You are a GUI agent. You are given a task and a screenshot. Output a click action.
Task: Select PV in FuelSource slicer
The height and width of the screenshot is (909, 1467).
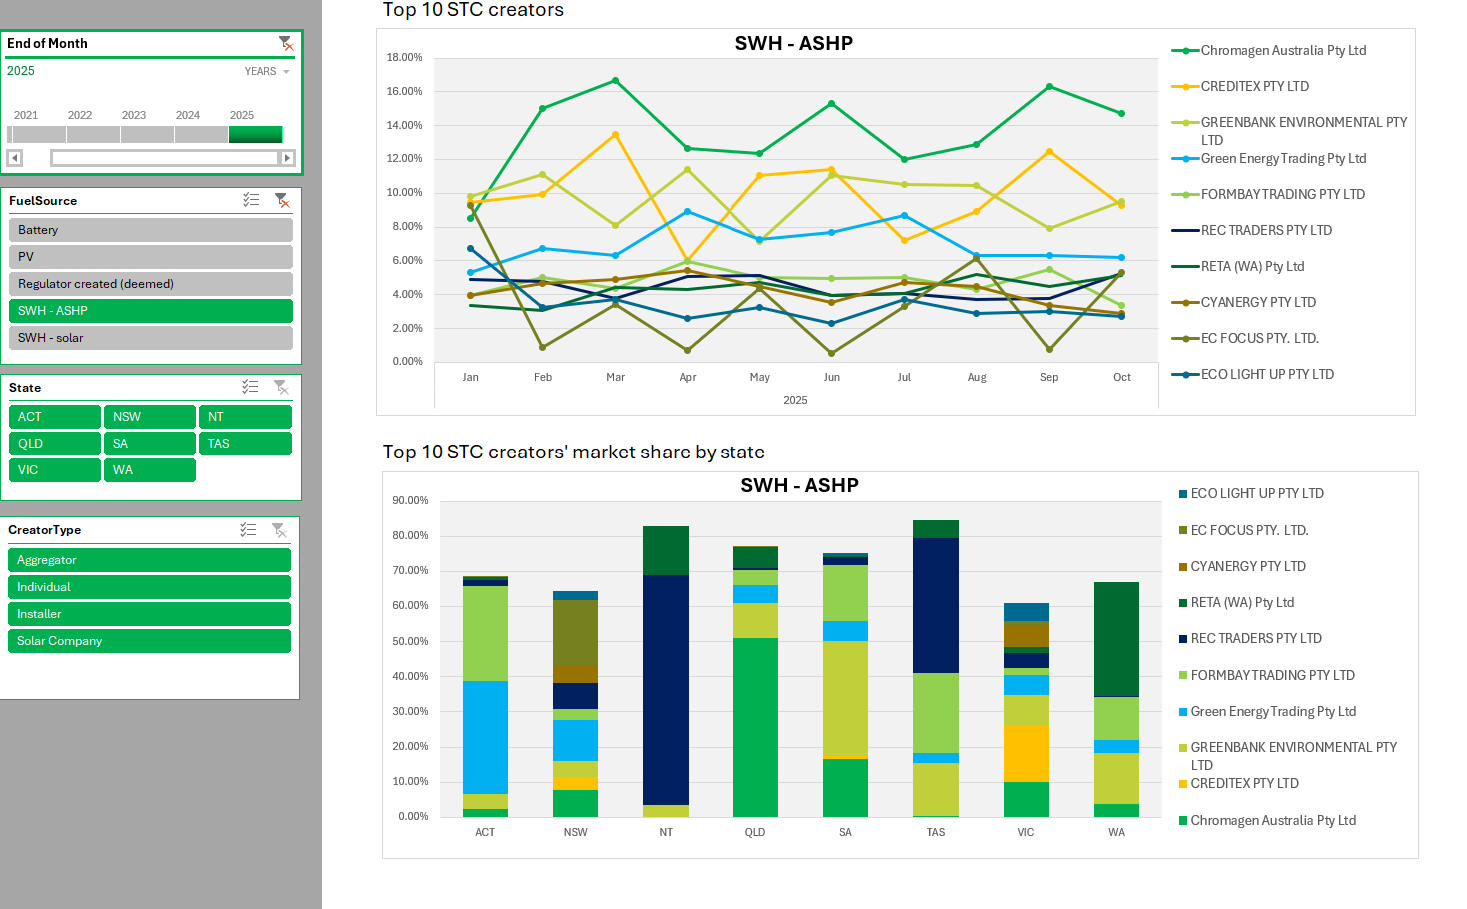point(151,257)
